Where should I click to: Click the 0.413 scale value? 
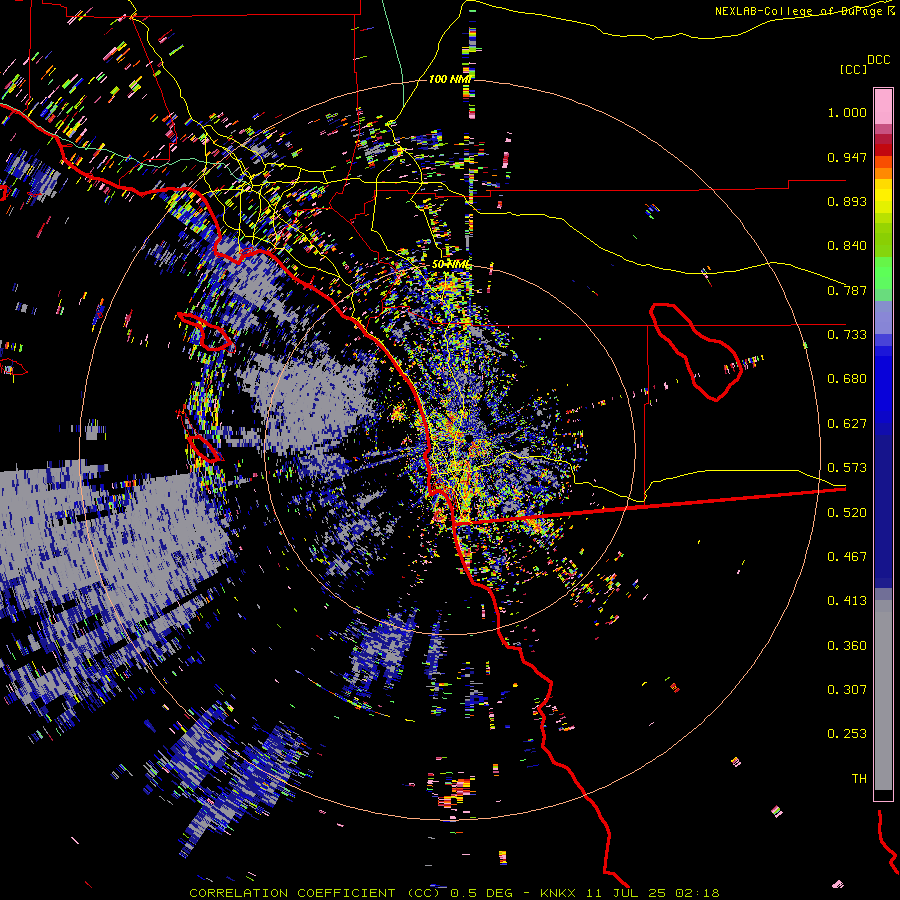847,601
